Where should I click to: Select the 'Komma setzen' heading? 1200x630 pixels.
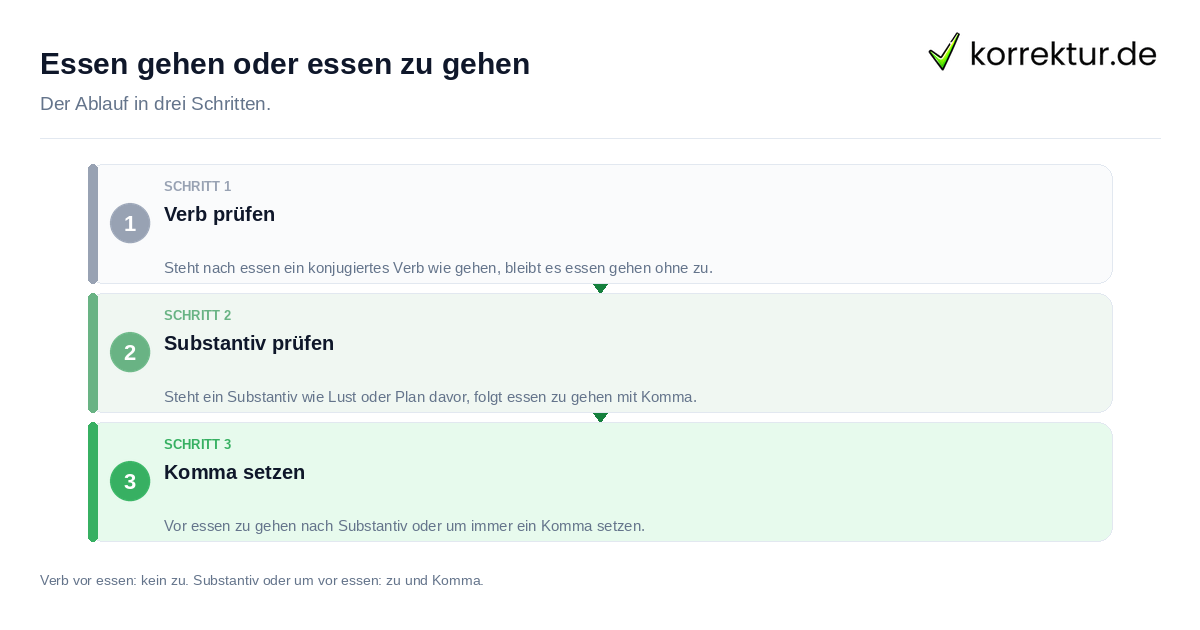pos(234,472)
